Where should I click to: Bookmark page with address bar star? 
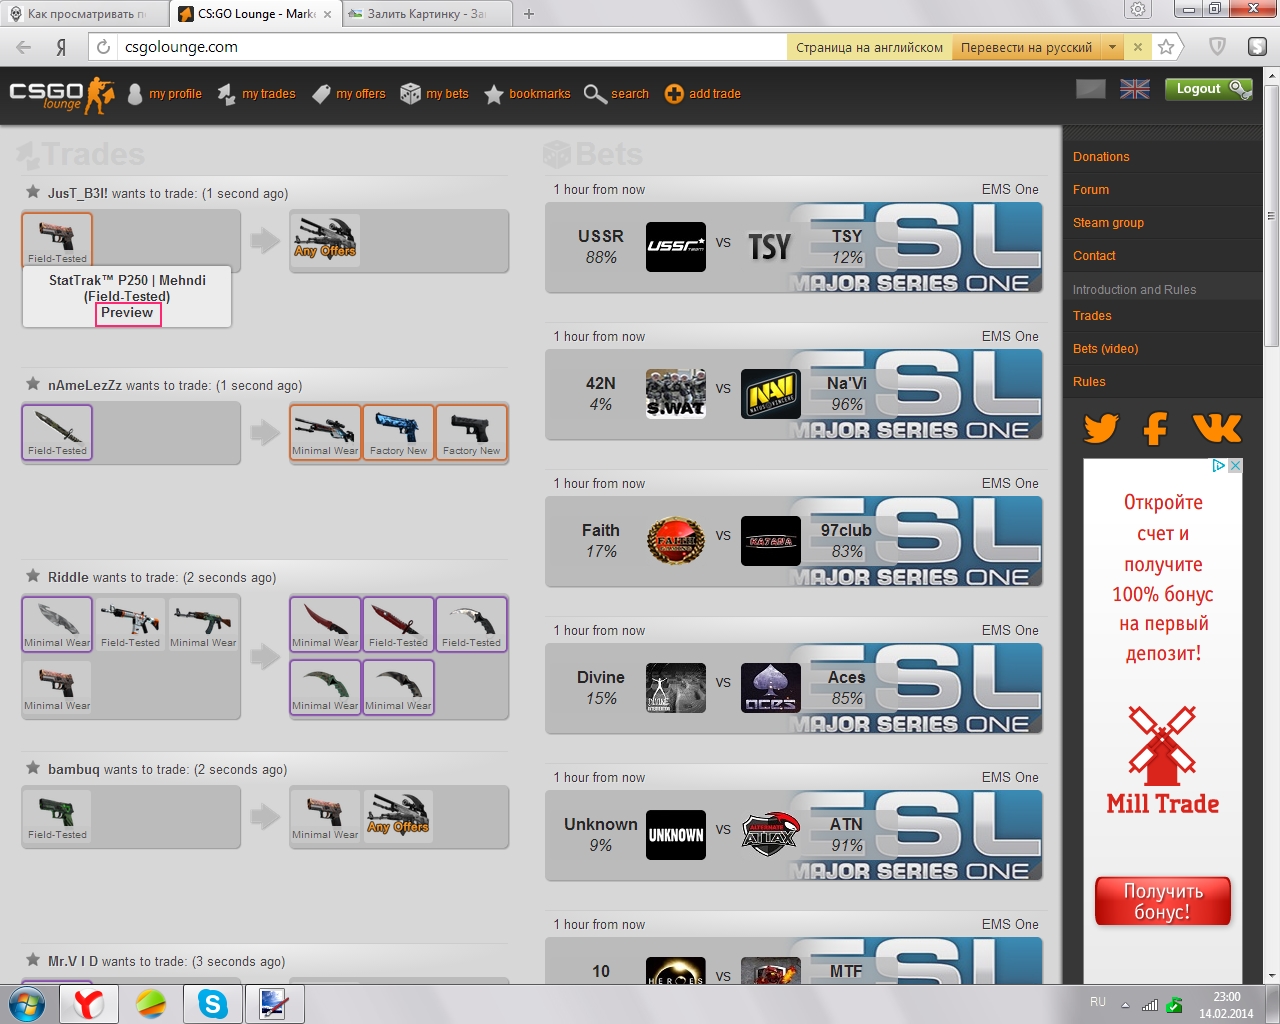coord(1166,47)
